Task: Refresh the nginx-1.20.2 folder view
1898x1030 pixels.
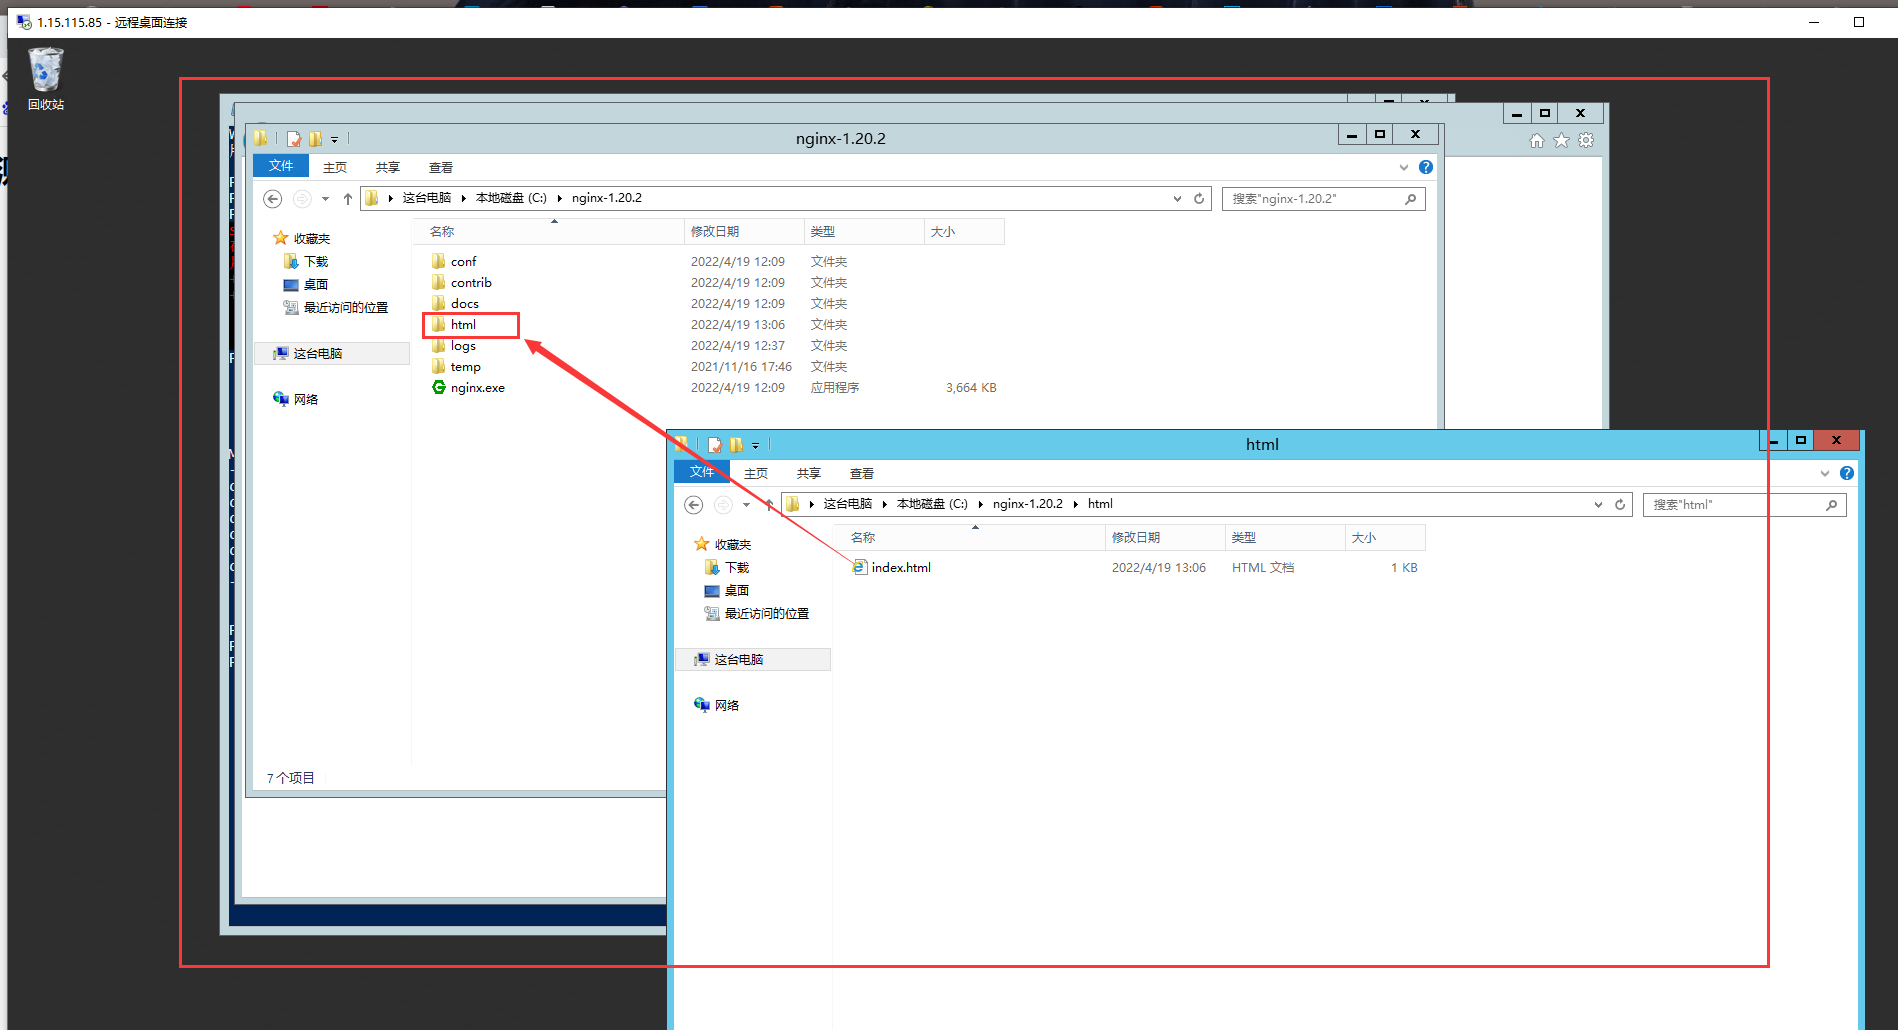Action: (x=1199, y=198)
